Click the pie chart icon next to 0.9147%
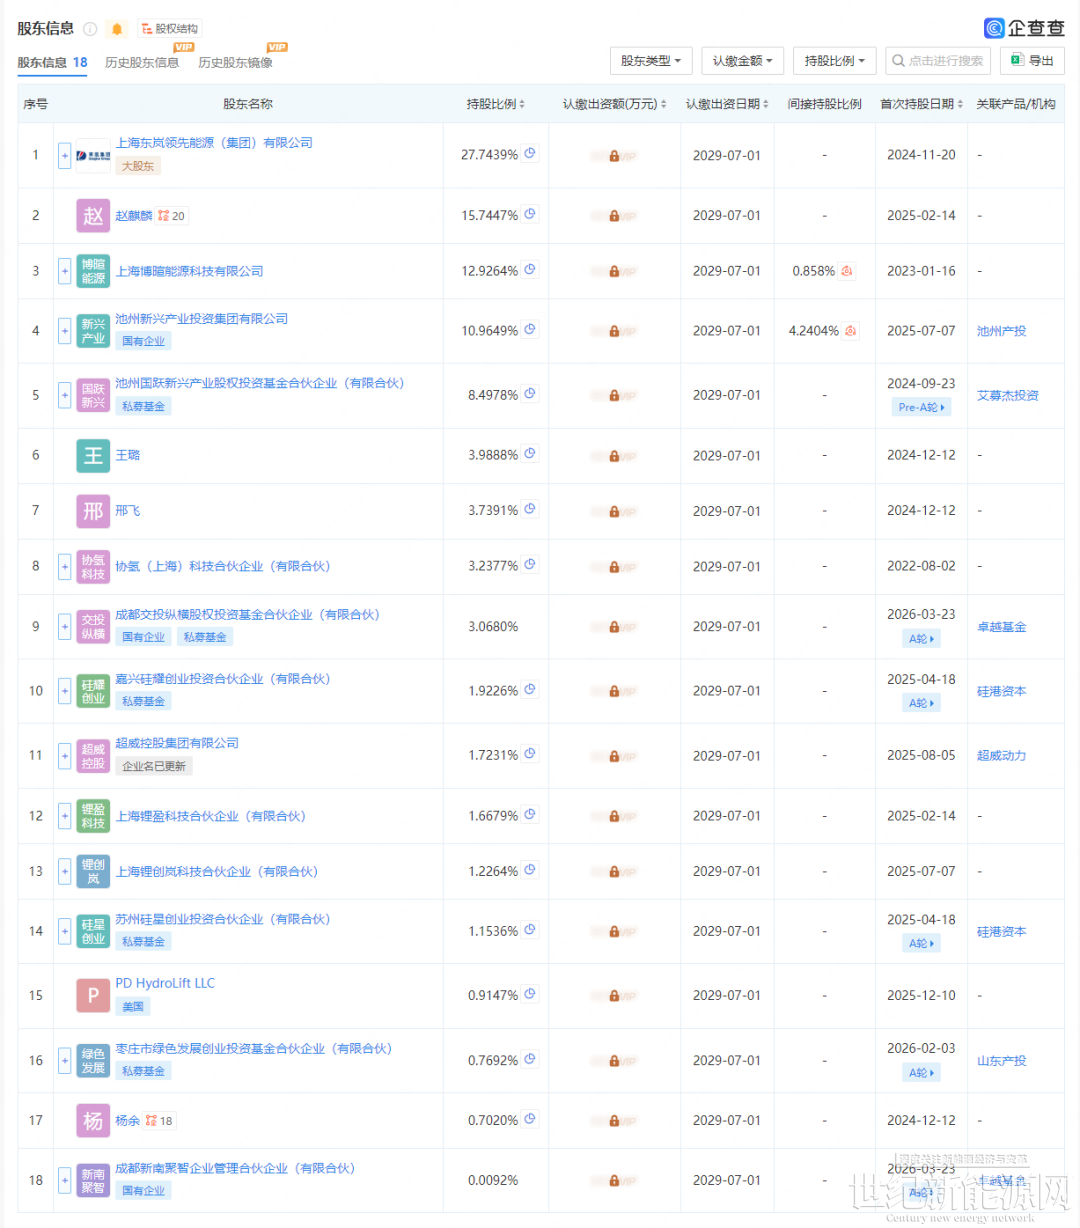1080x1228 pixels. (530, 994)
